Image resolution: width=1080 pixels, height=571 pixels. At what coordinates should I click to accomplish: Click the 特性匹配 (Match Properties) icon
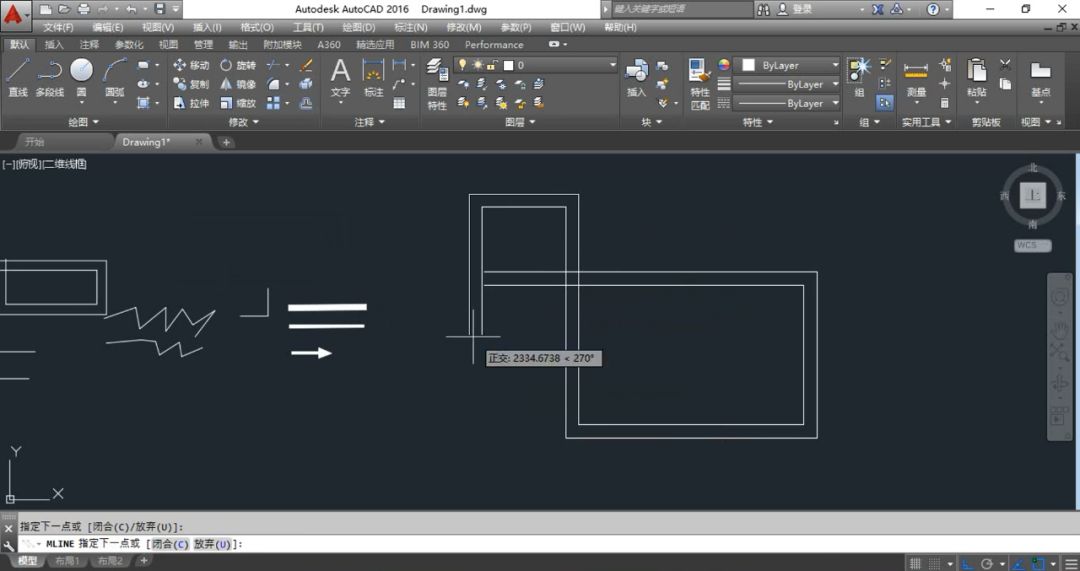(700, 84)
